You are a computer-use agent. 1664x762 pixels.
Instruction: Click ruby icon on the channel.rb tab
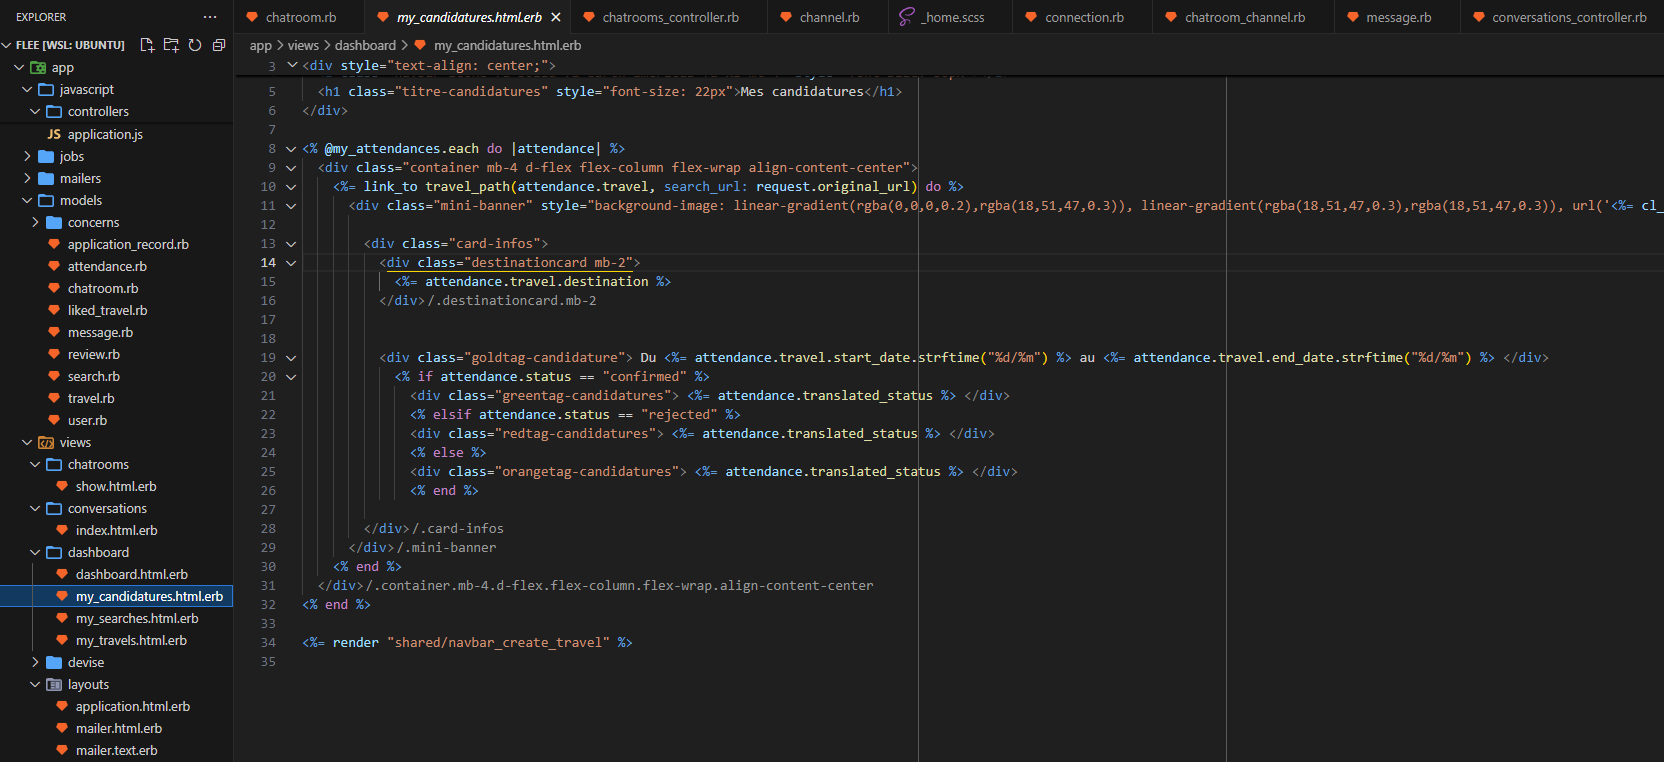click(x=786, y=17)
